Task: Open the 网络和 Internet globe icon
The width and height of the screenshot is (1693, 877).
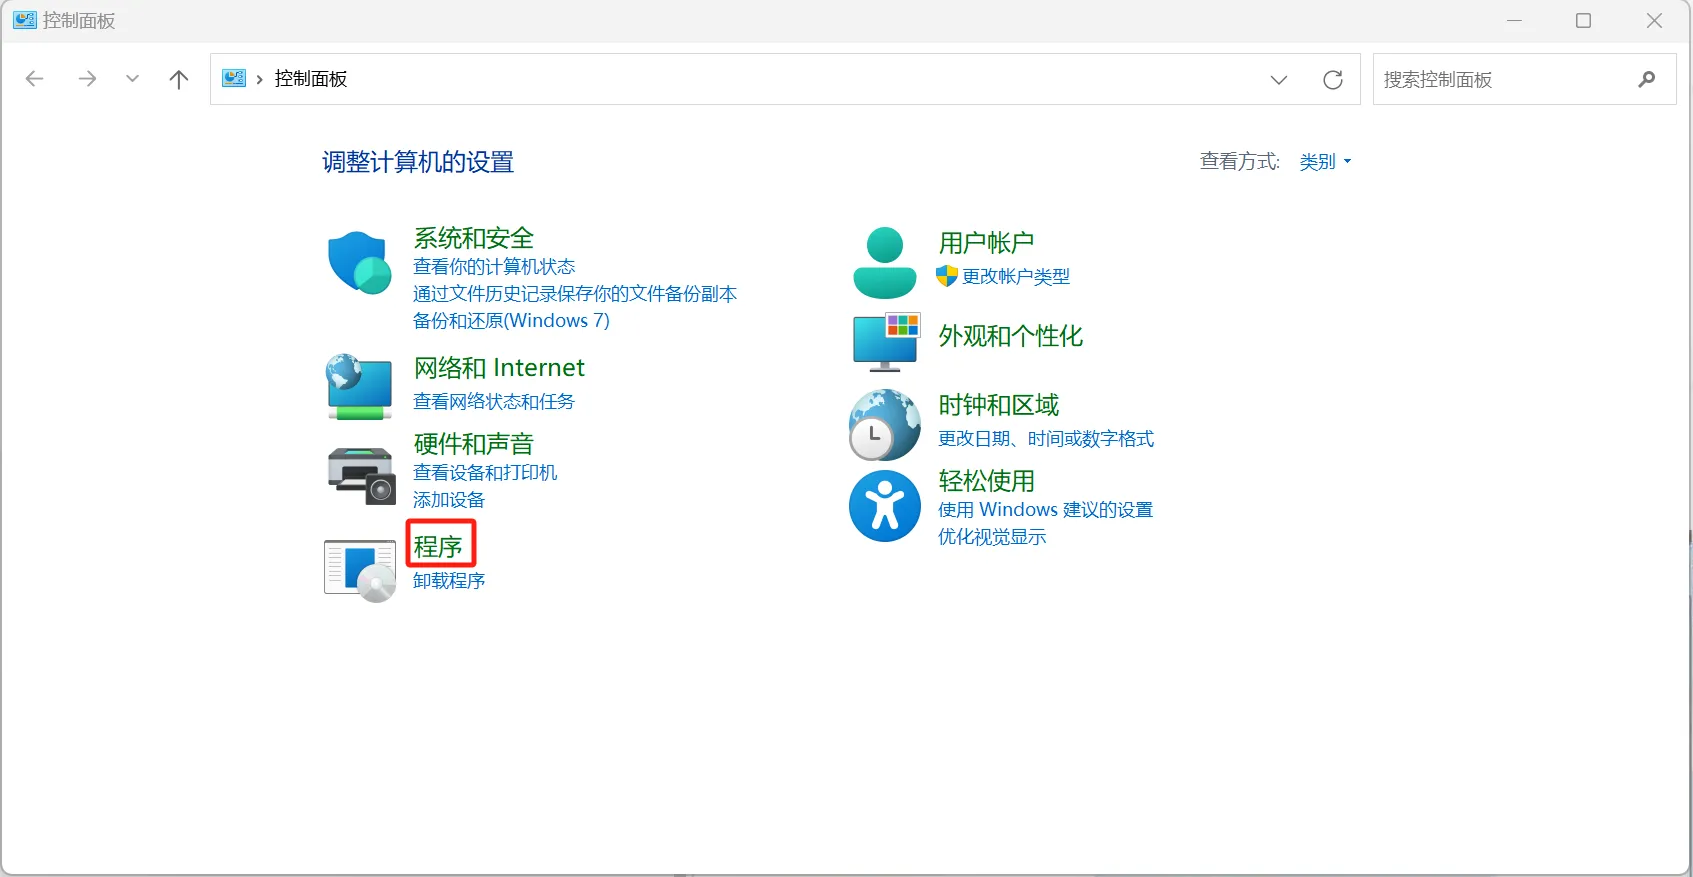Action: 359,386
